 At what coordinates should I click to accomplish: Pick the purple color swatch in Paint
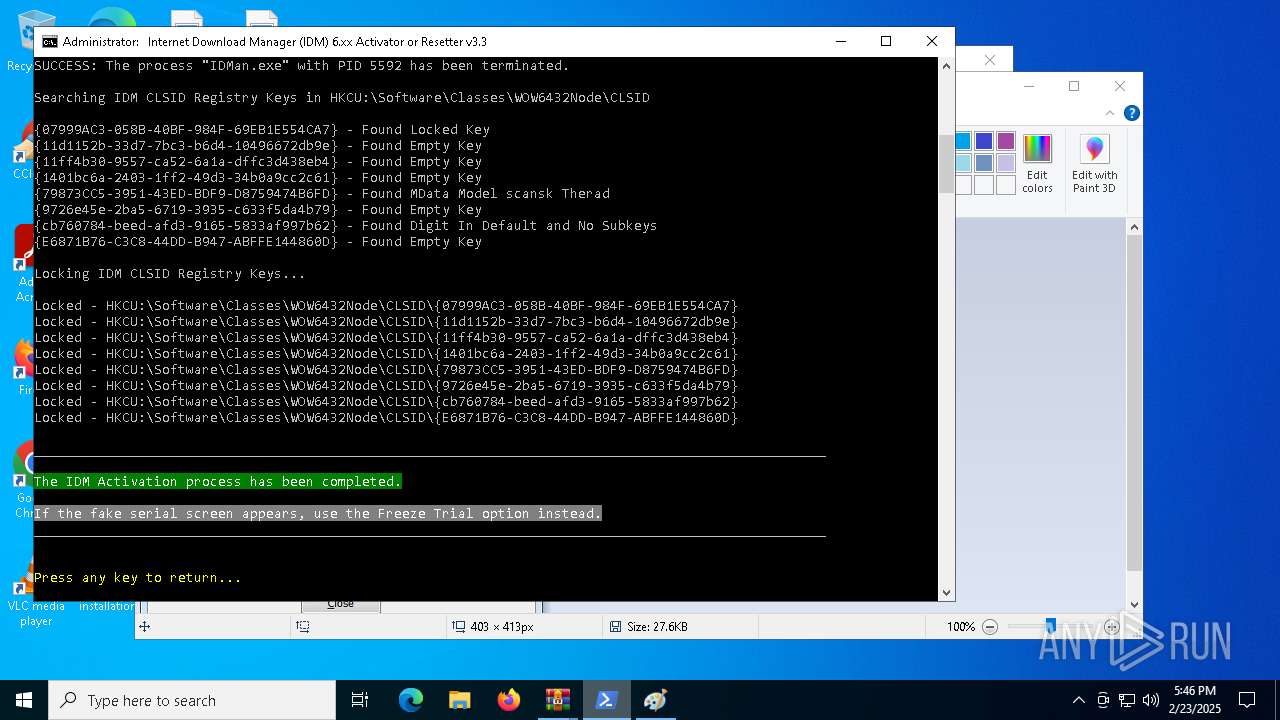pos(1006,141)
